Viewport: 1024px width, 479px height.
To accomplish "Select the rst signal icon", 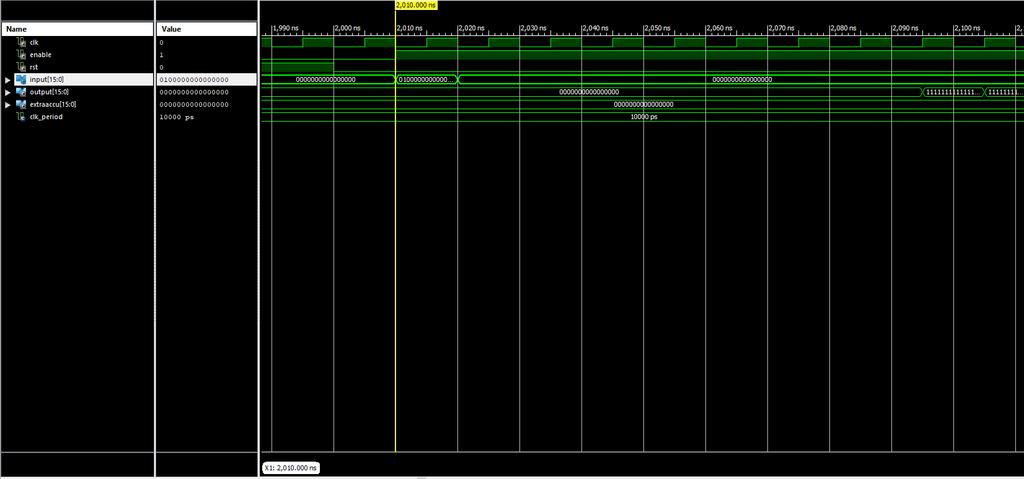I will [x=22, y=67].
